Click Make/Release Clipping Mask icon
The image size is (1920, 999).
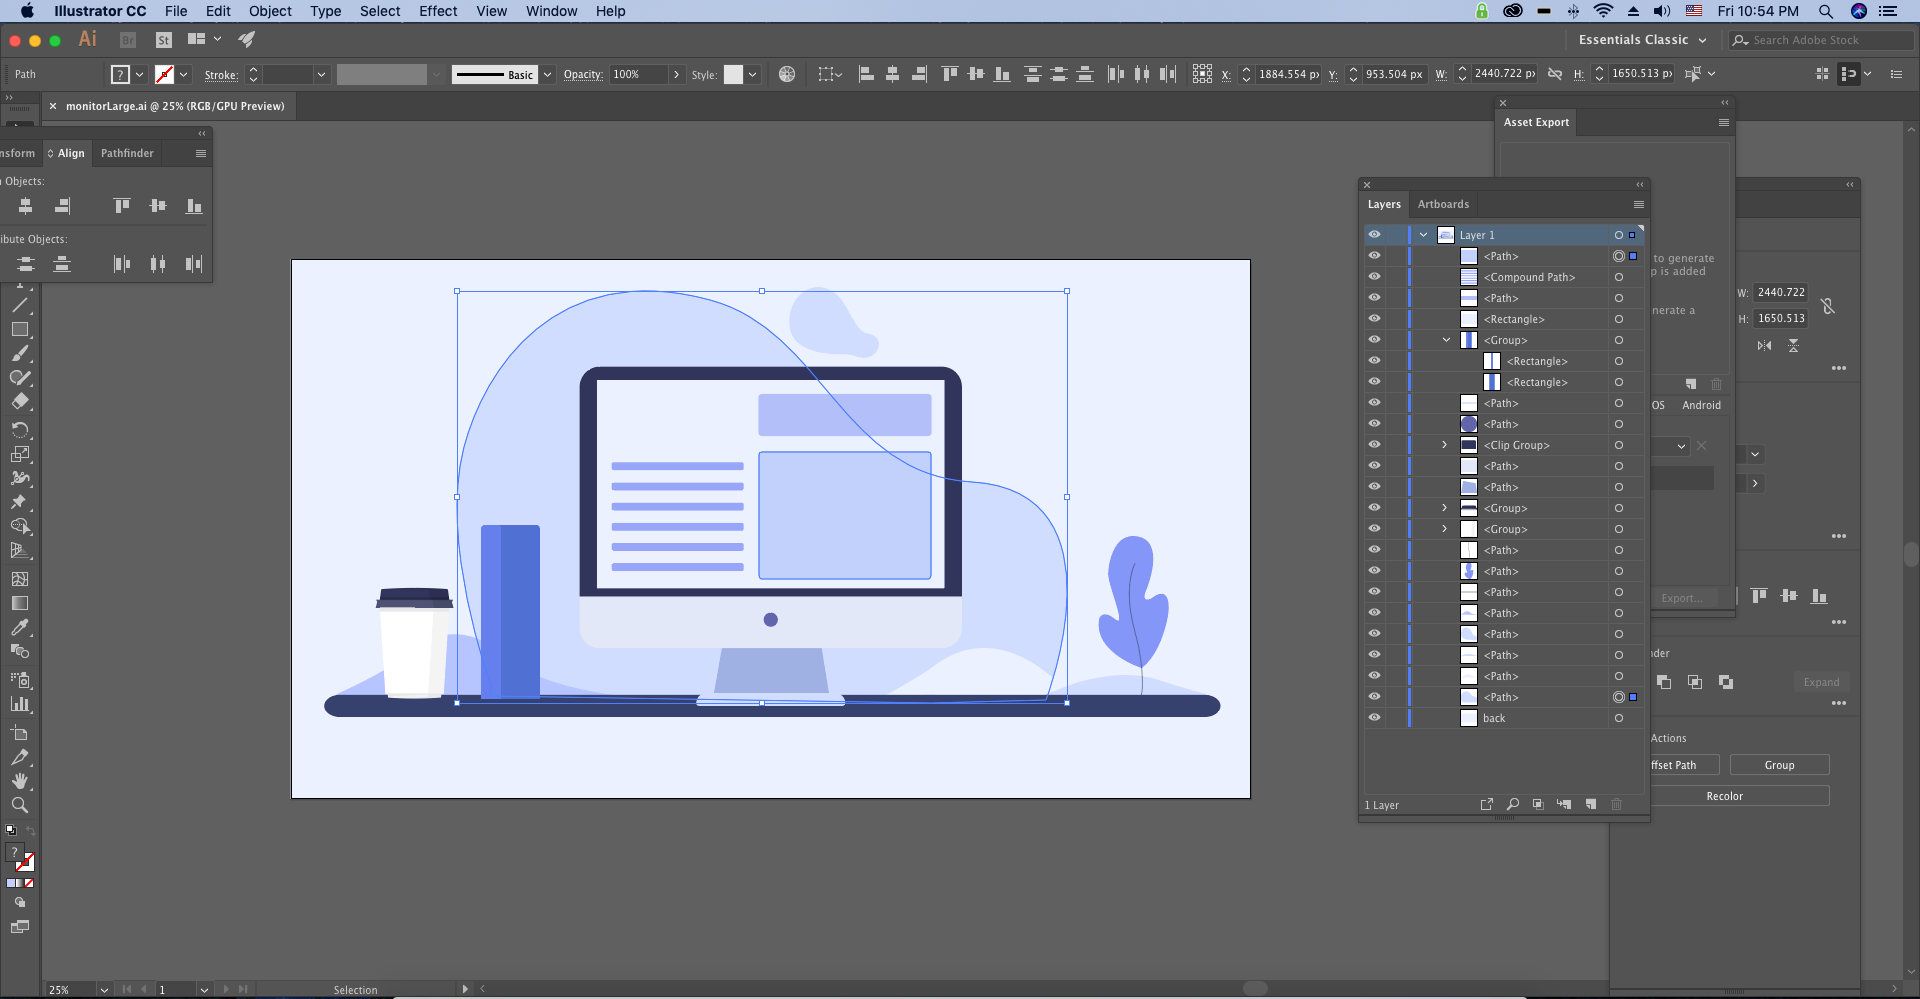coord(1538,804)
